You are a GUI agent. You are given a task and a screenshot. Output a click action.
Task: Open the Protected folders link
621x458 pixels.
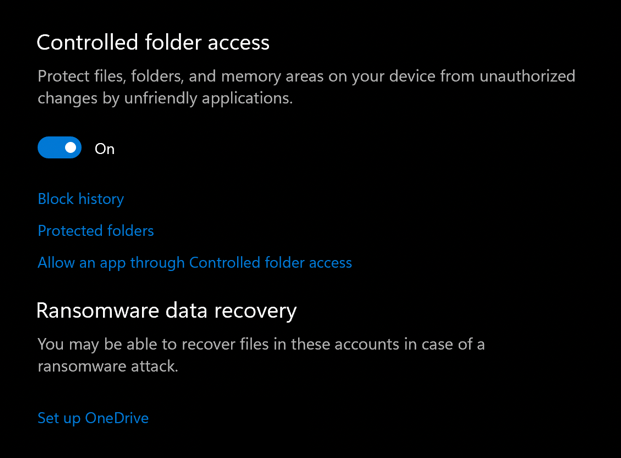point(96,231)
